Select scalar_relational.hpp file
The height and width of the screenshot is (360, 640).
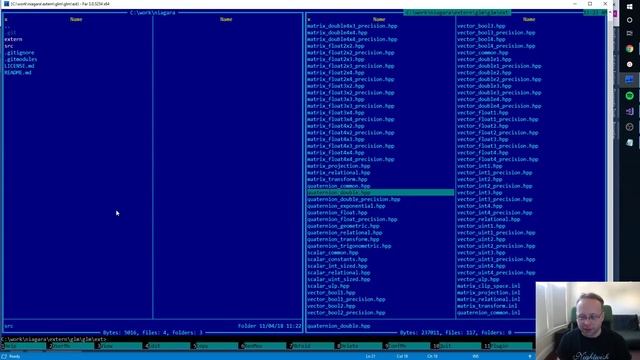coord(339,273)
